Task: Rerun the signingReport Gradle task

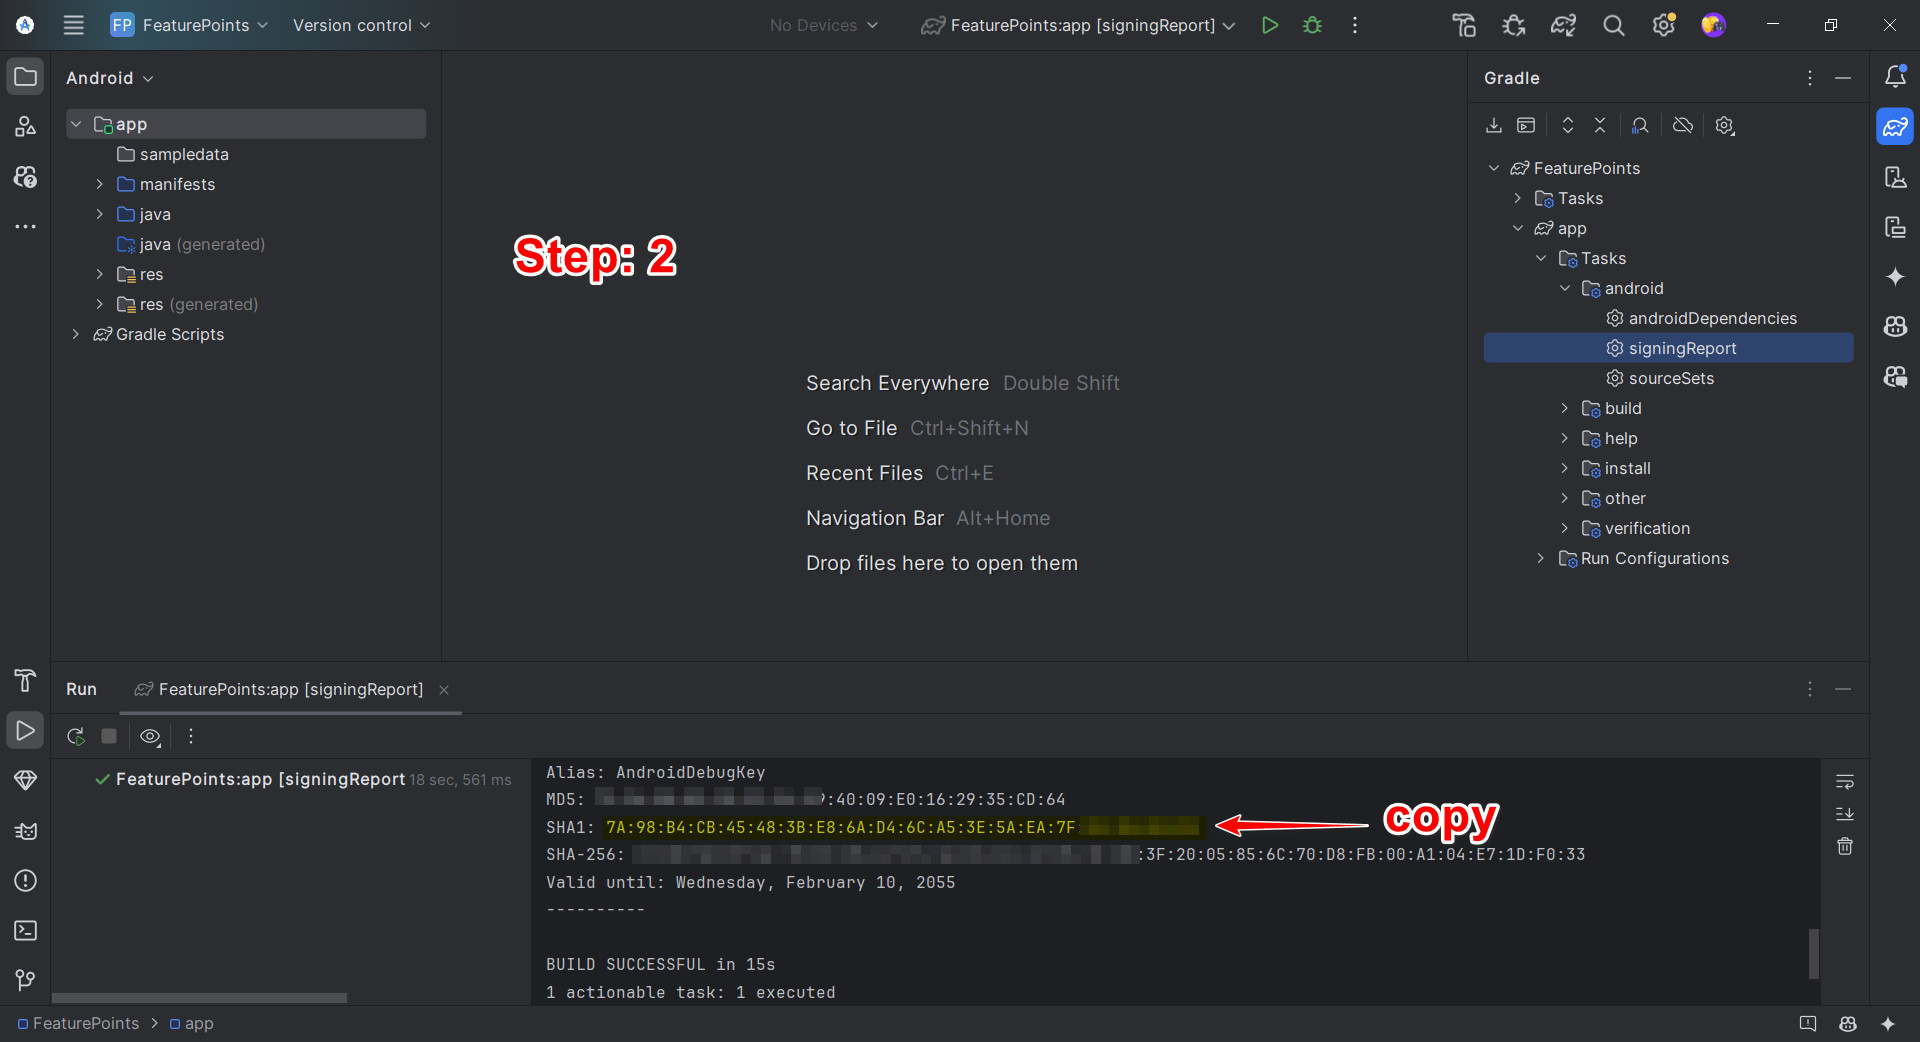Action: [75, 737]
